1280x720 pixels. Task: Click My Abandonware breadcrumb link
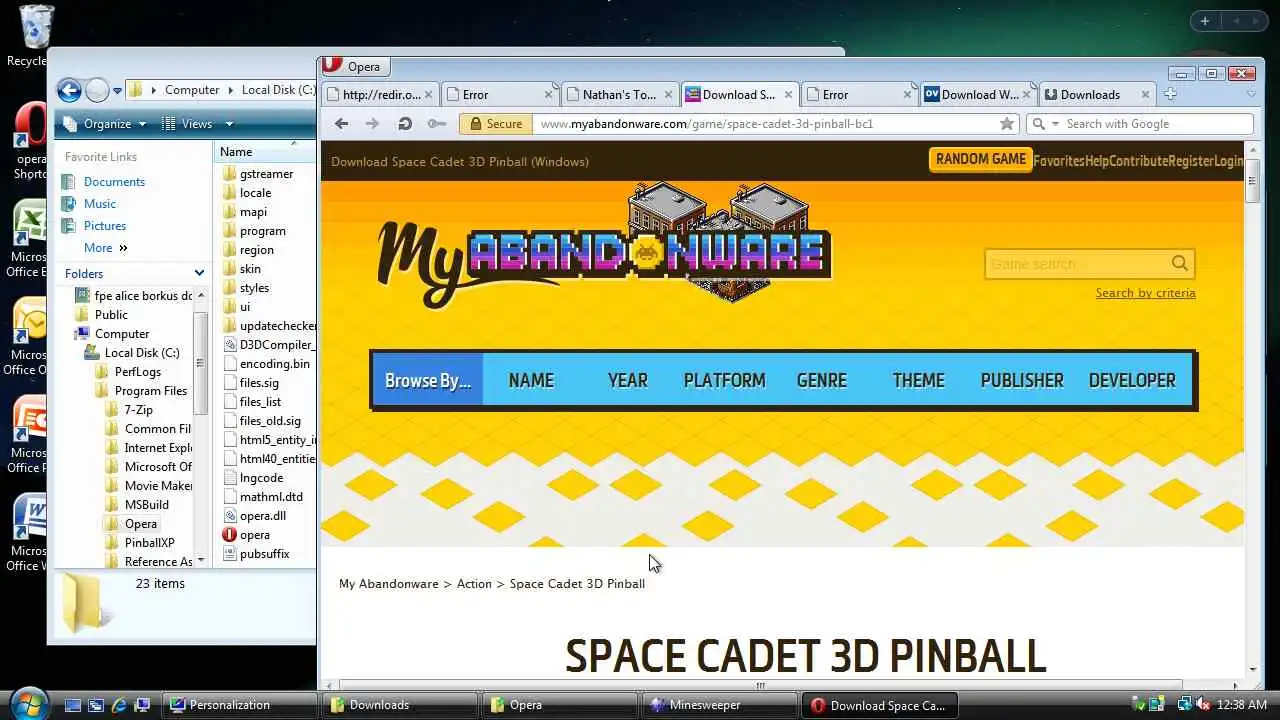pos(388,584)
